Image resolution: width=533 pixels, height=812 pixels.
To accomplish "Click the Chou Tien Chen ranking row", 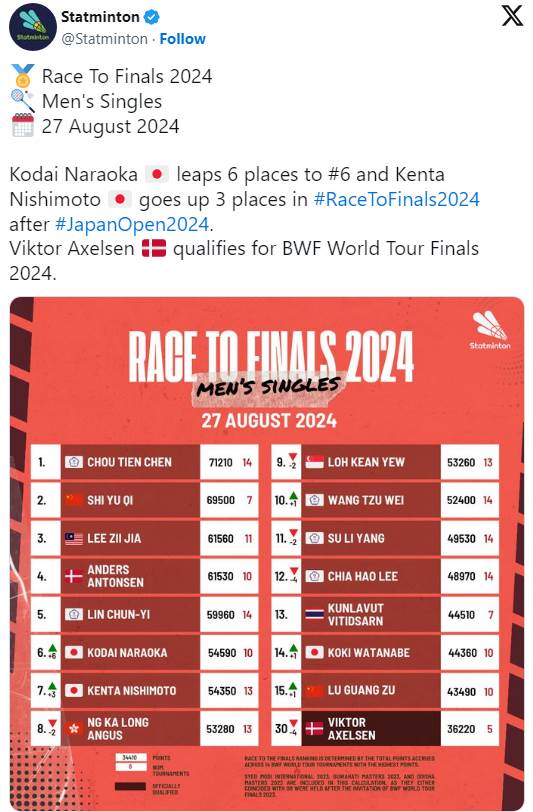I will click(x=145, y=462).
